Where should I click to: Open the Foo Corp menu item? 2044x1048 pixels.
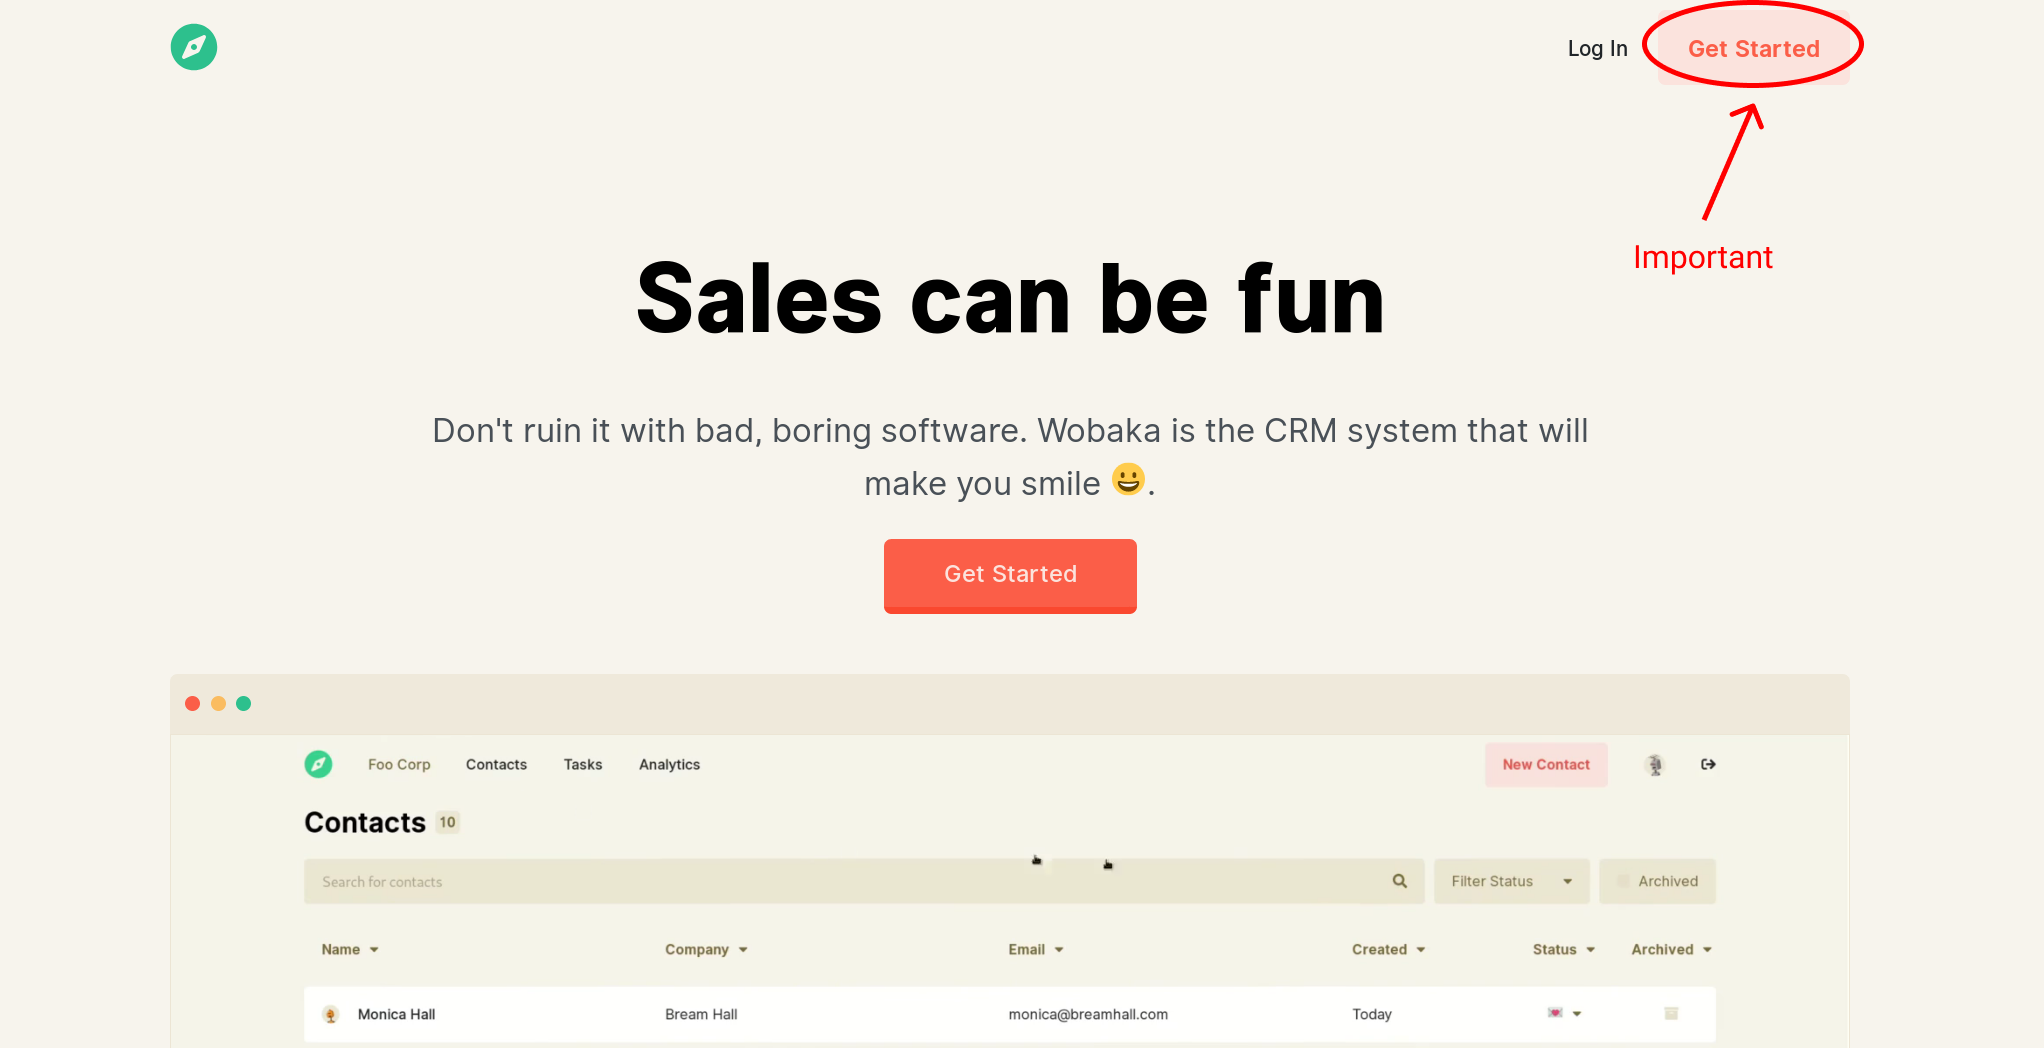(399, 764)
